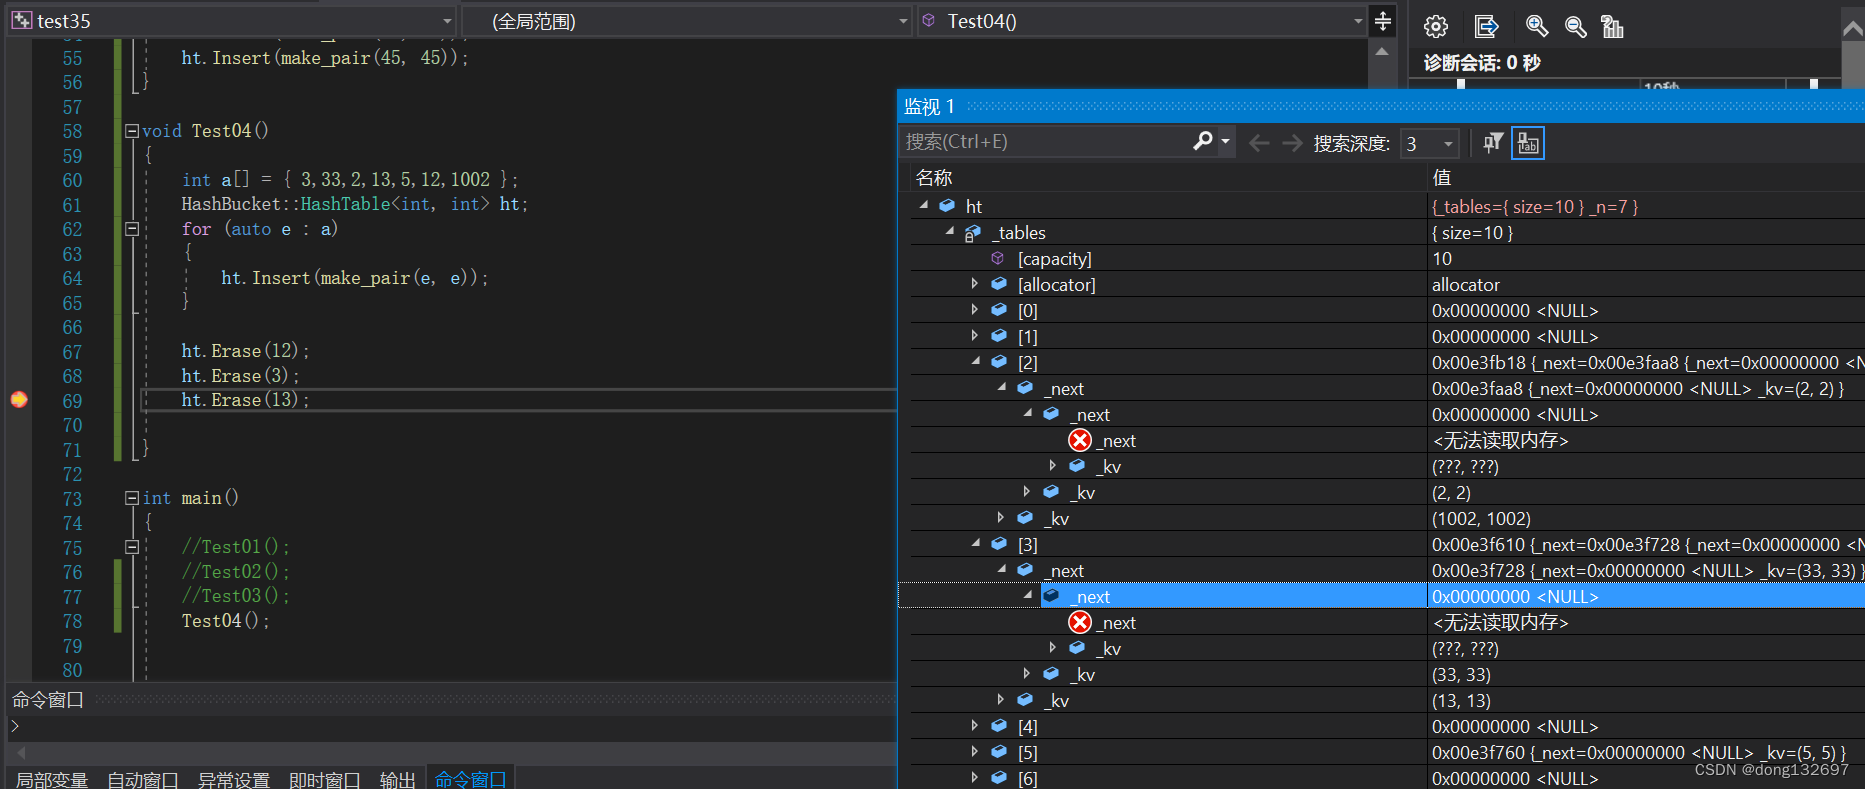Viewport: 1865px width, 789px height.
Task: Open the search depth dropdown
Action: coord(1448,144)
